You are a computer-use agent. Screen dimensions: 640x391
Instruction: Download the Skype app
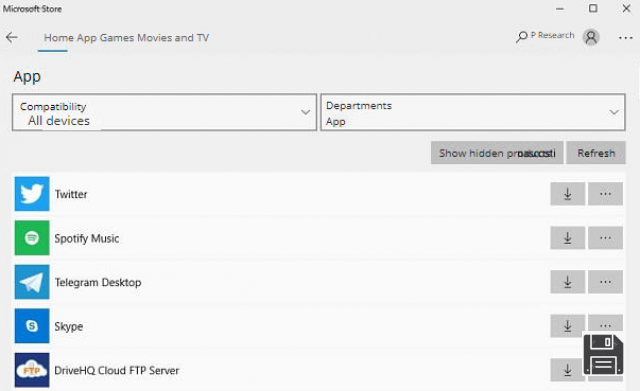(567, 326)
